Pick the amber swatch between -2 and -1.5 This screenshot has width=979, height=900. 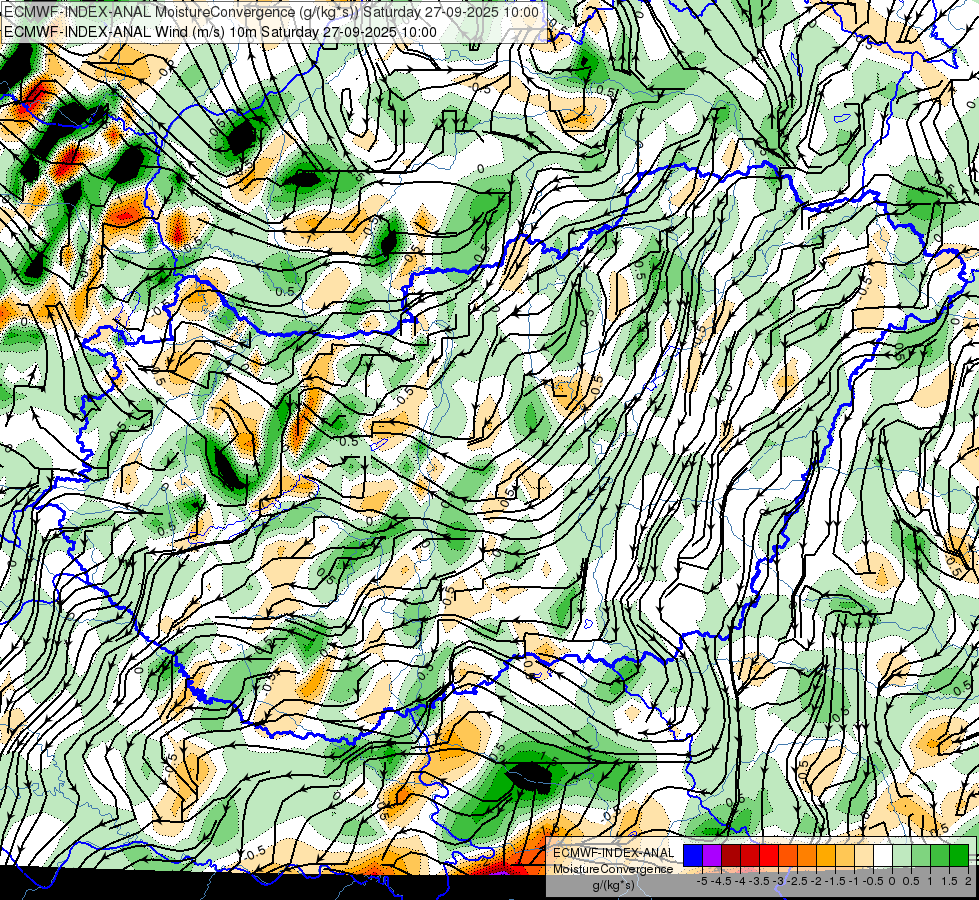[x=826, y=855]
